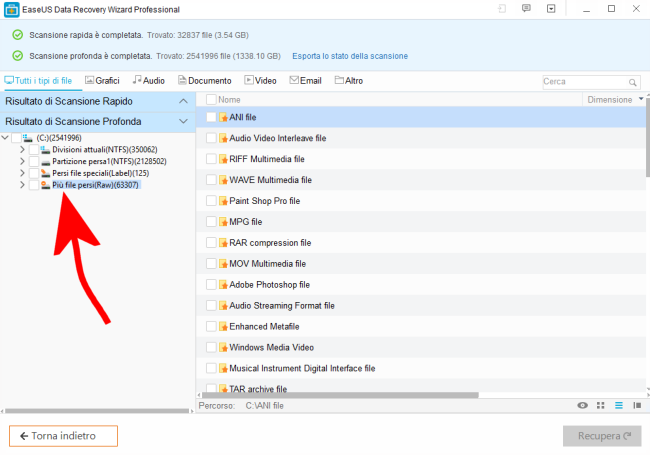Check the Più file persi(Raw) checkbox
650x455 pixels.
(x=34, y=185)
